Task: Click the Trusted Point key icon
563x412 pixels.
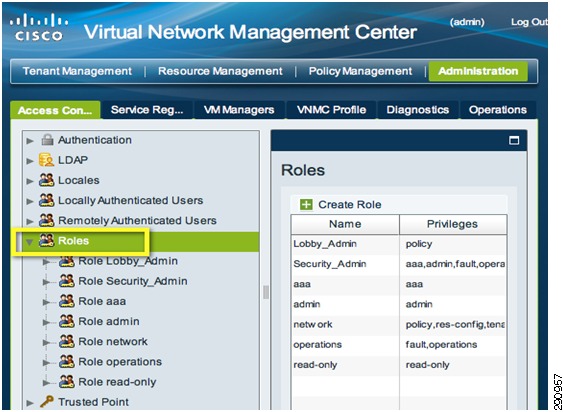Action: coord(46,402)
